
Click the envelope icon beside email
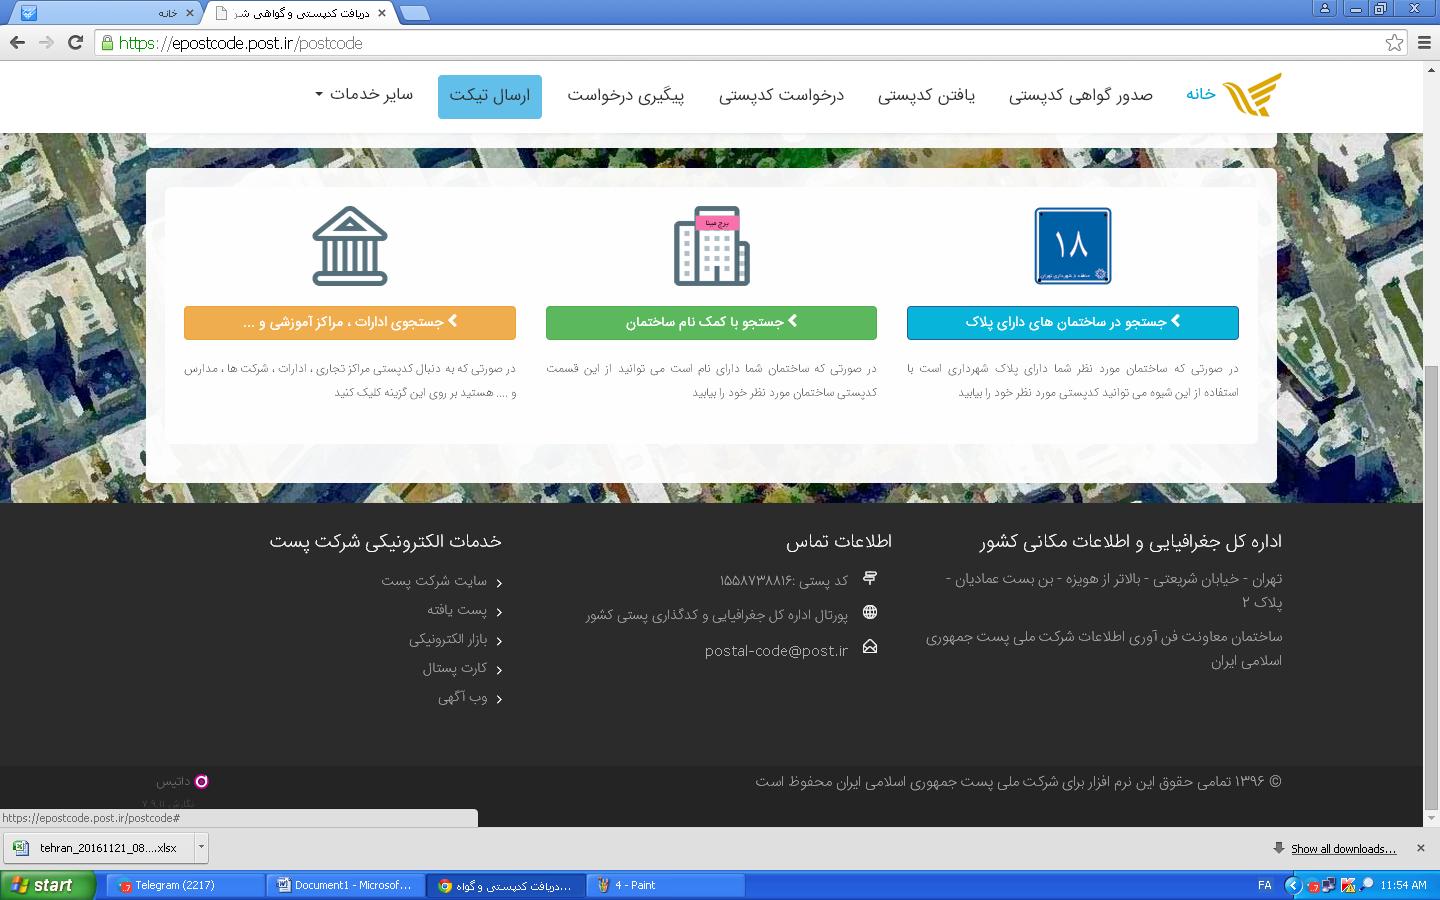(x=870, y=647)
